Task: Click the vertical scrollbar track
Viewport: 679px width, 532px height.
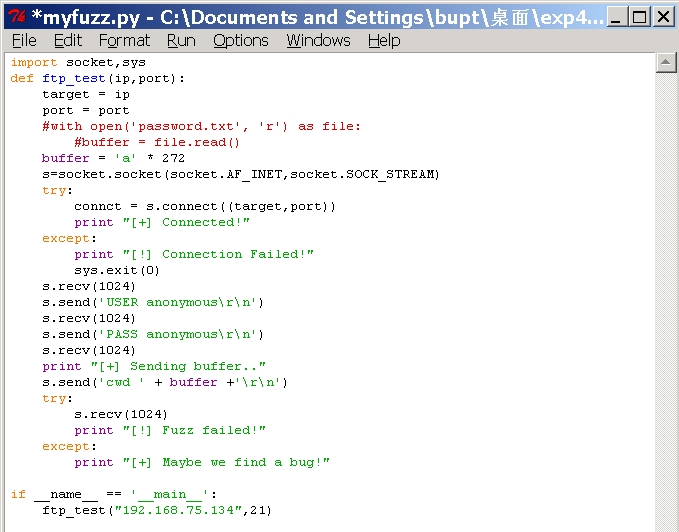Action: pos(666,300)
